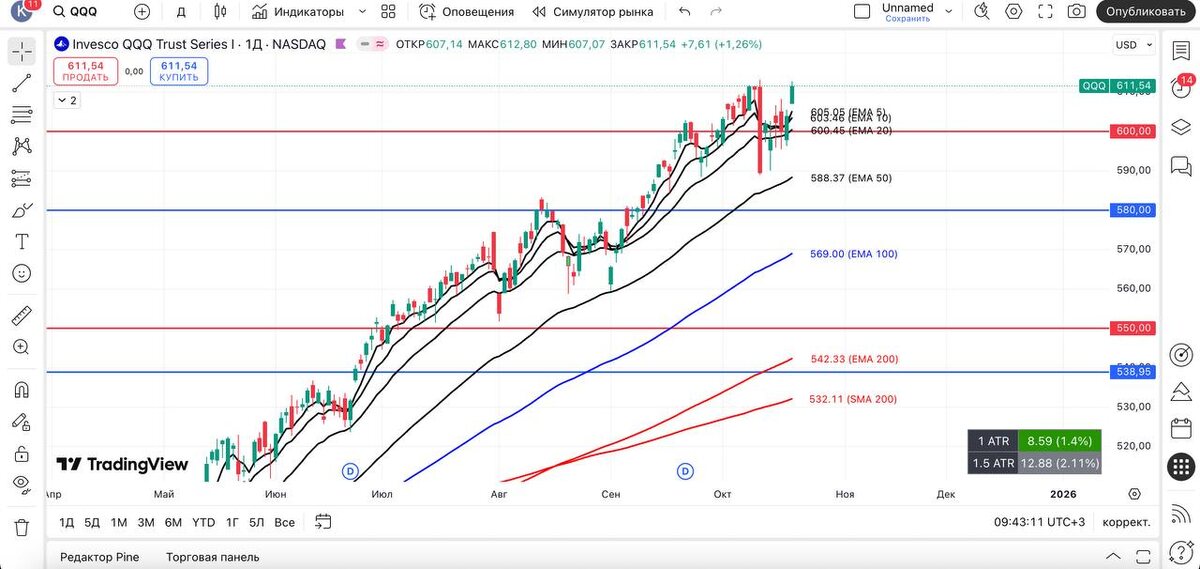This screenshot has height=569, width=1200.
Task: Toggle hide all drawings eye icon
Action: point(21,484)
